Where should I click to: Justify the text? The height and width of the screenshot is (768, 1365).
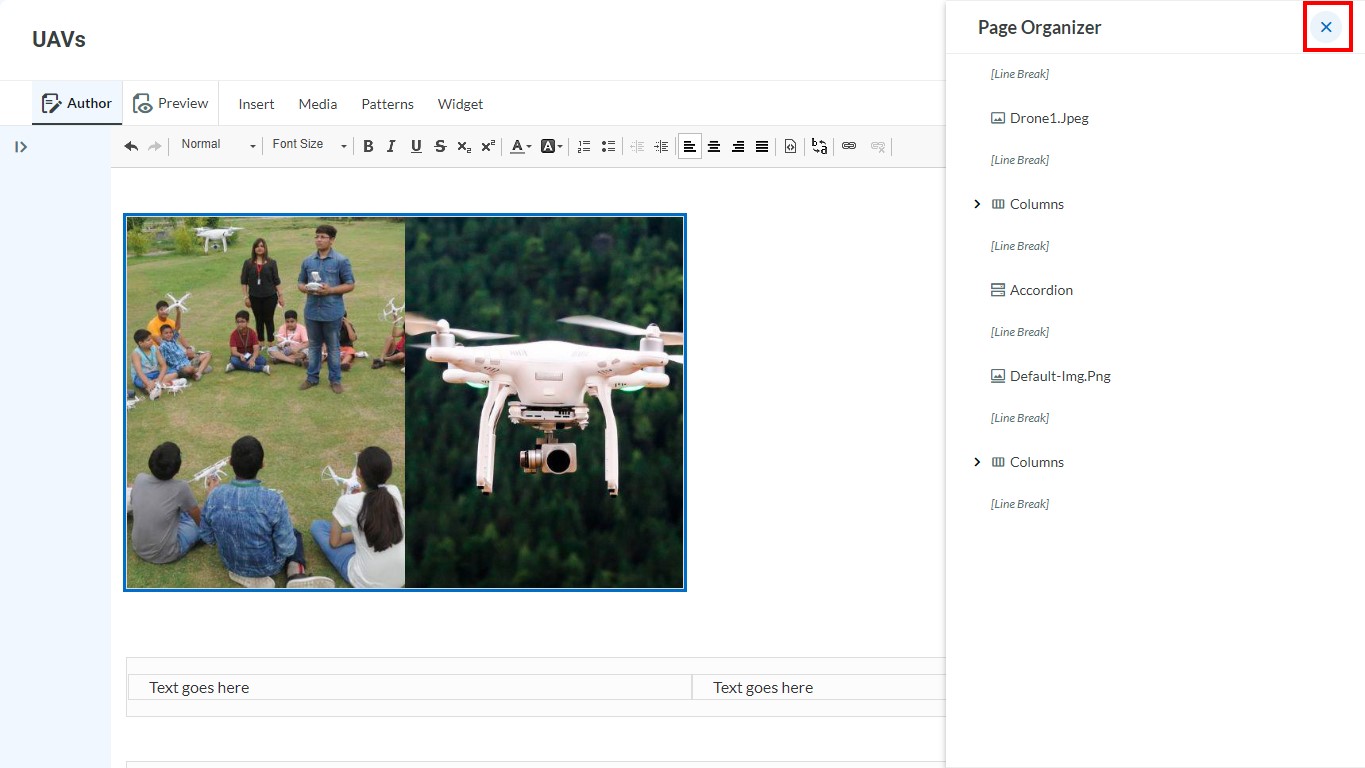[x=762, y=146]
